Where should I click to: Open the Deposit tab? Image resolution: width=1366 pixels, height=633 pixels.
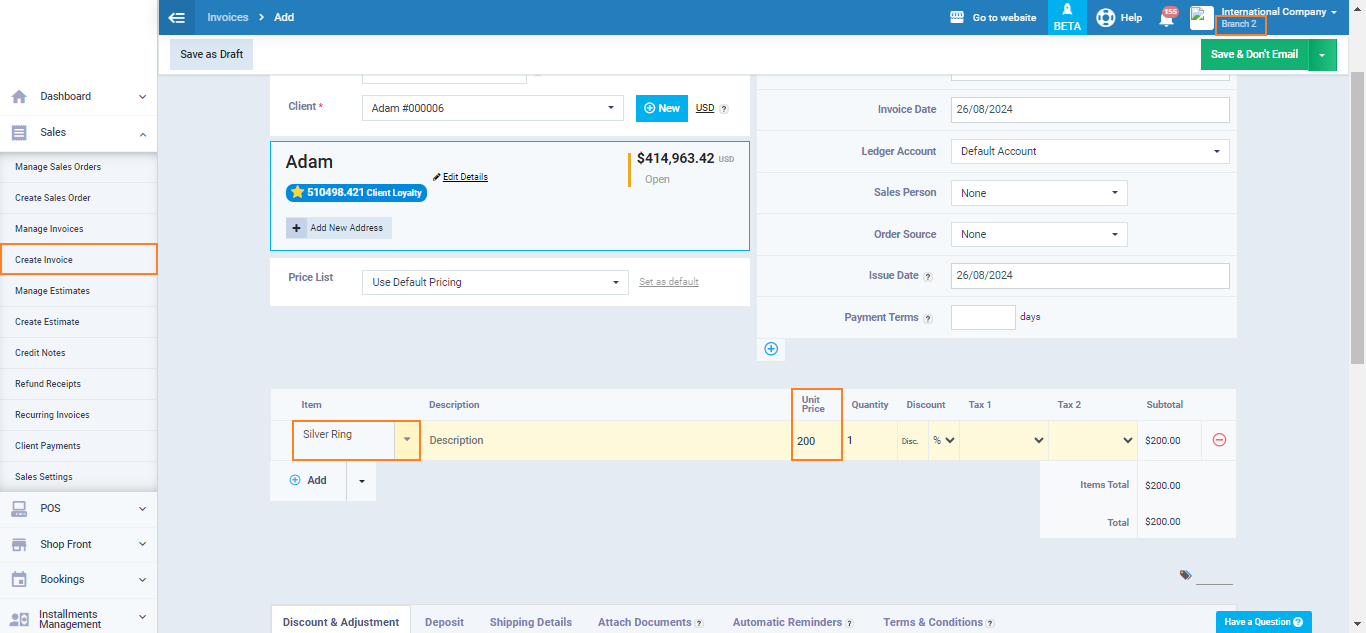tap(444, 622)
